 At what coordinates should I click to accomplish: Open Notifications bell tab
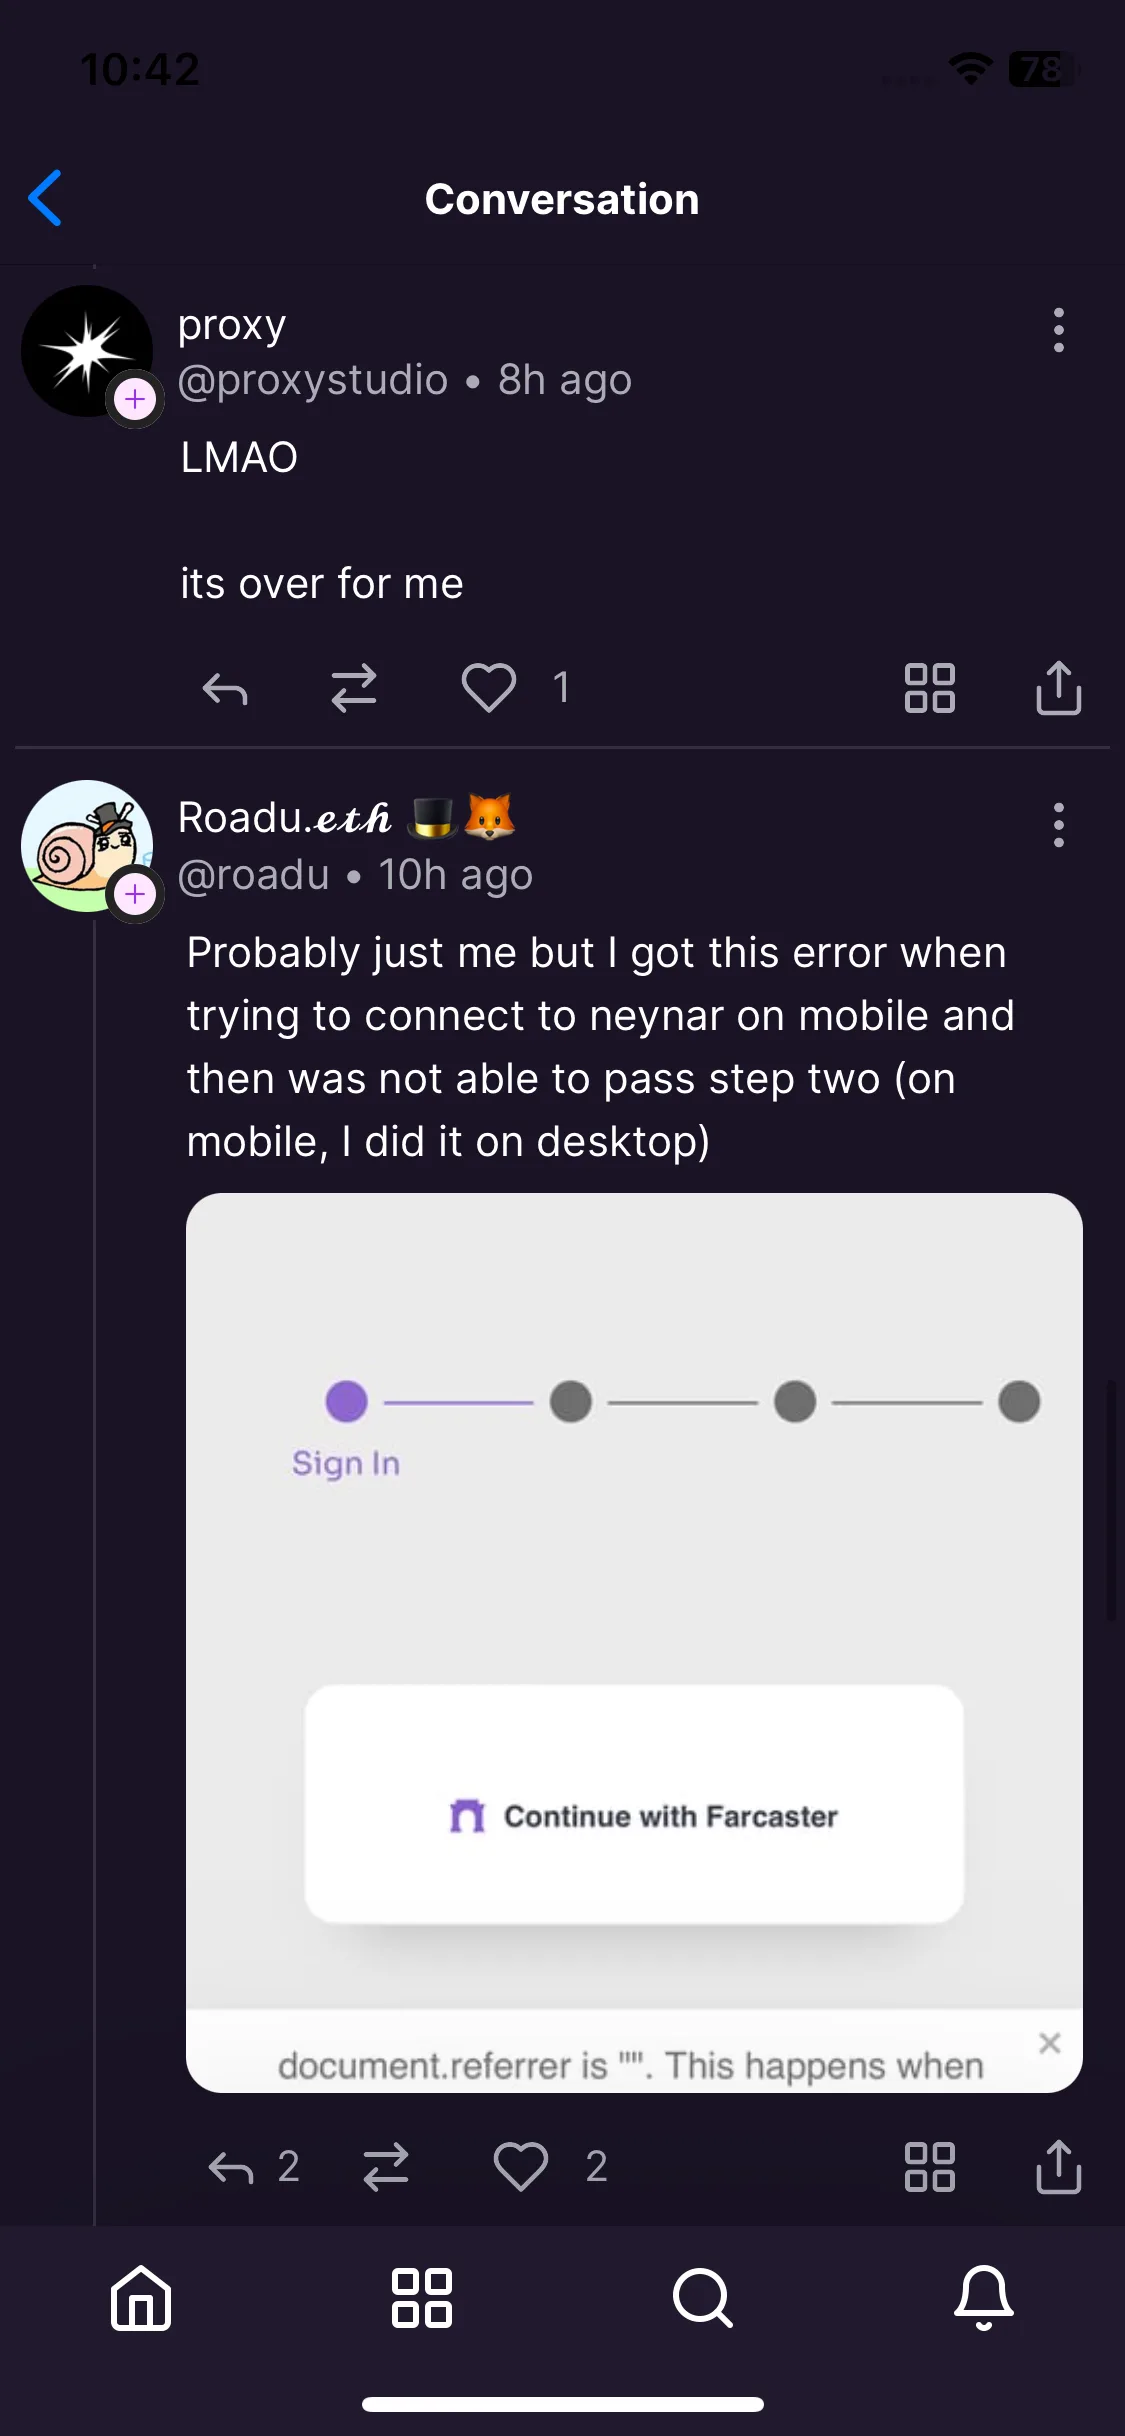coord(984,2297)
